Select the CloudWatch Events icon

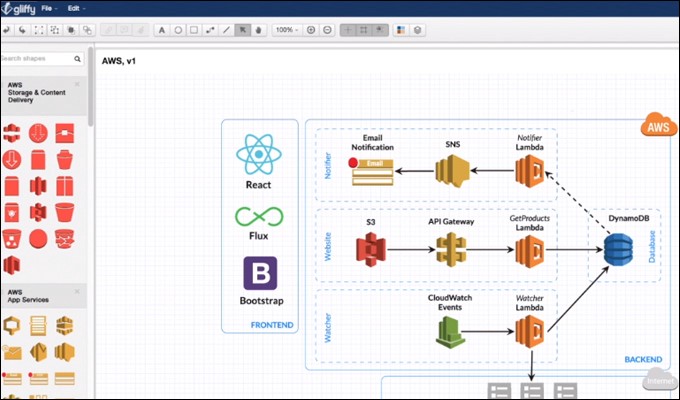coord(450,332)
